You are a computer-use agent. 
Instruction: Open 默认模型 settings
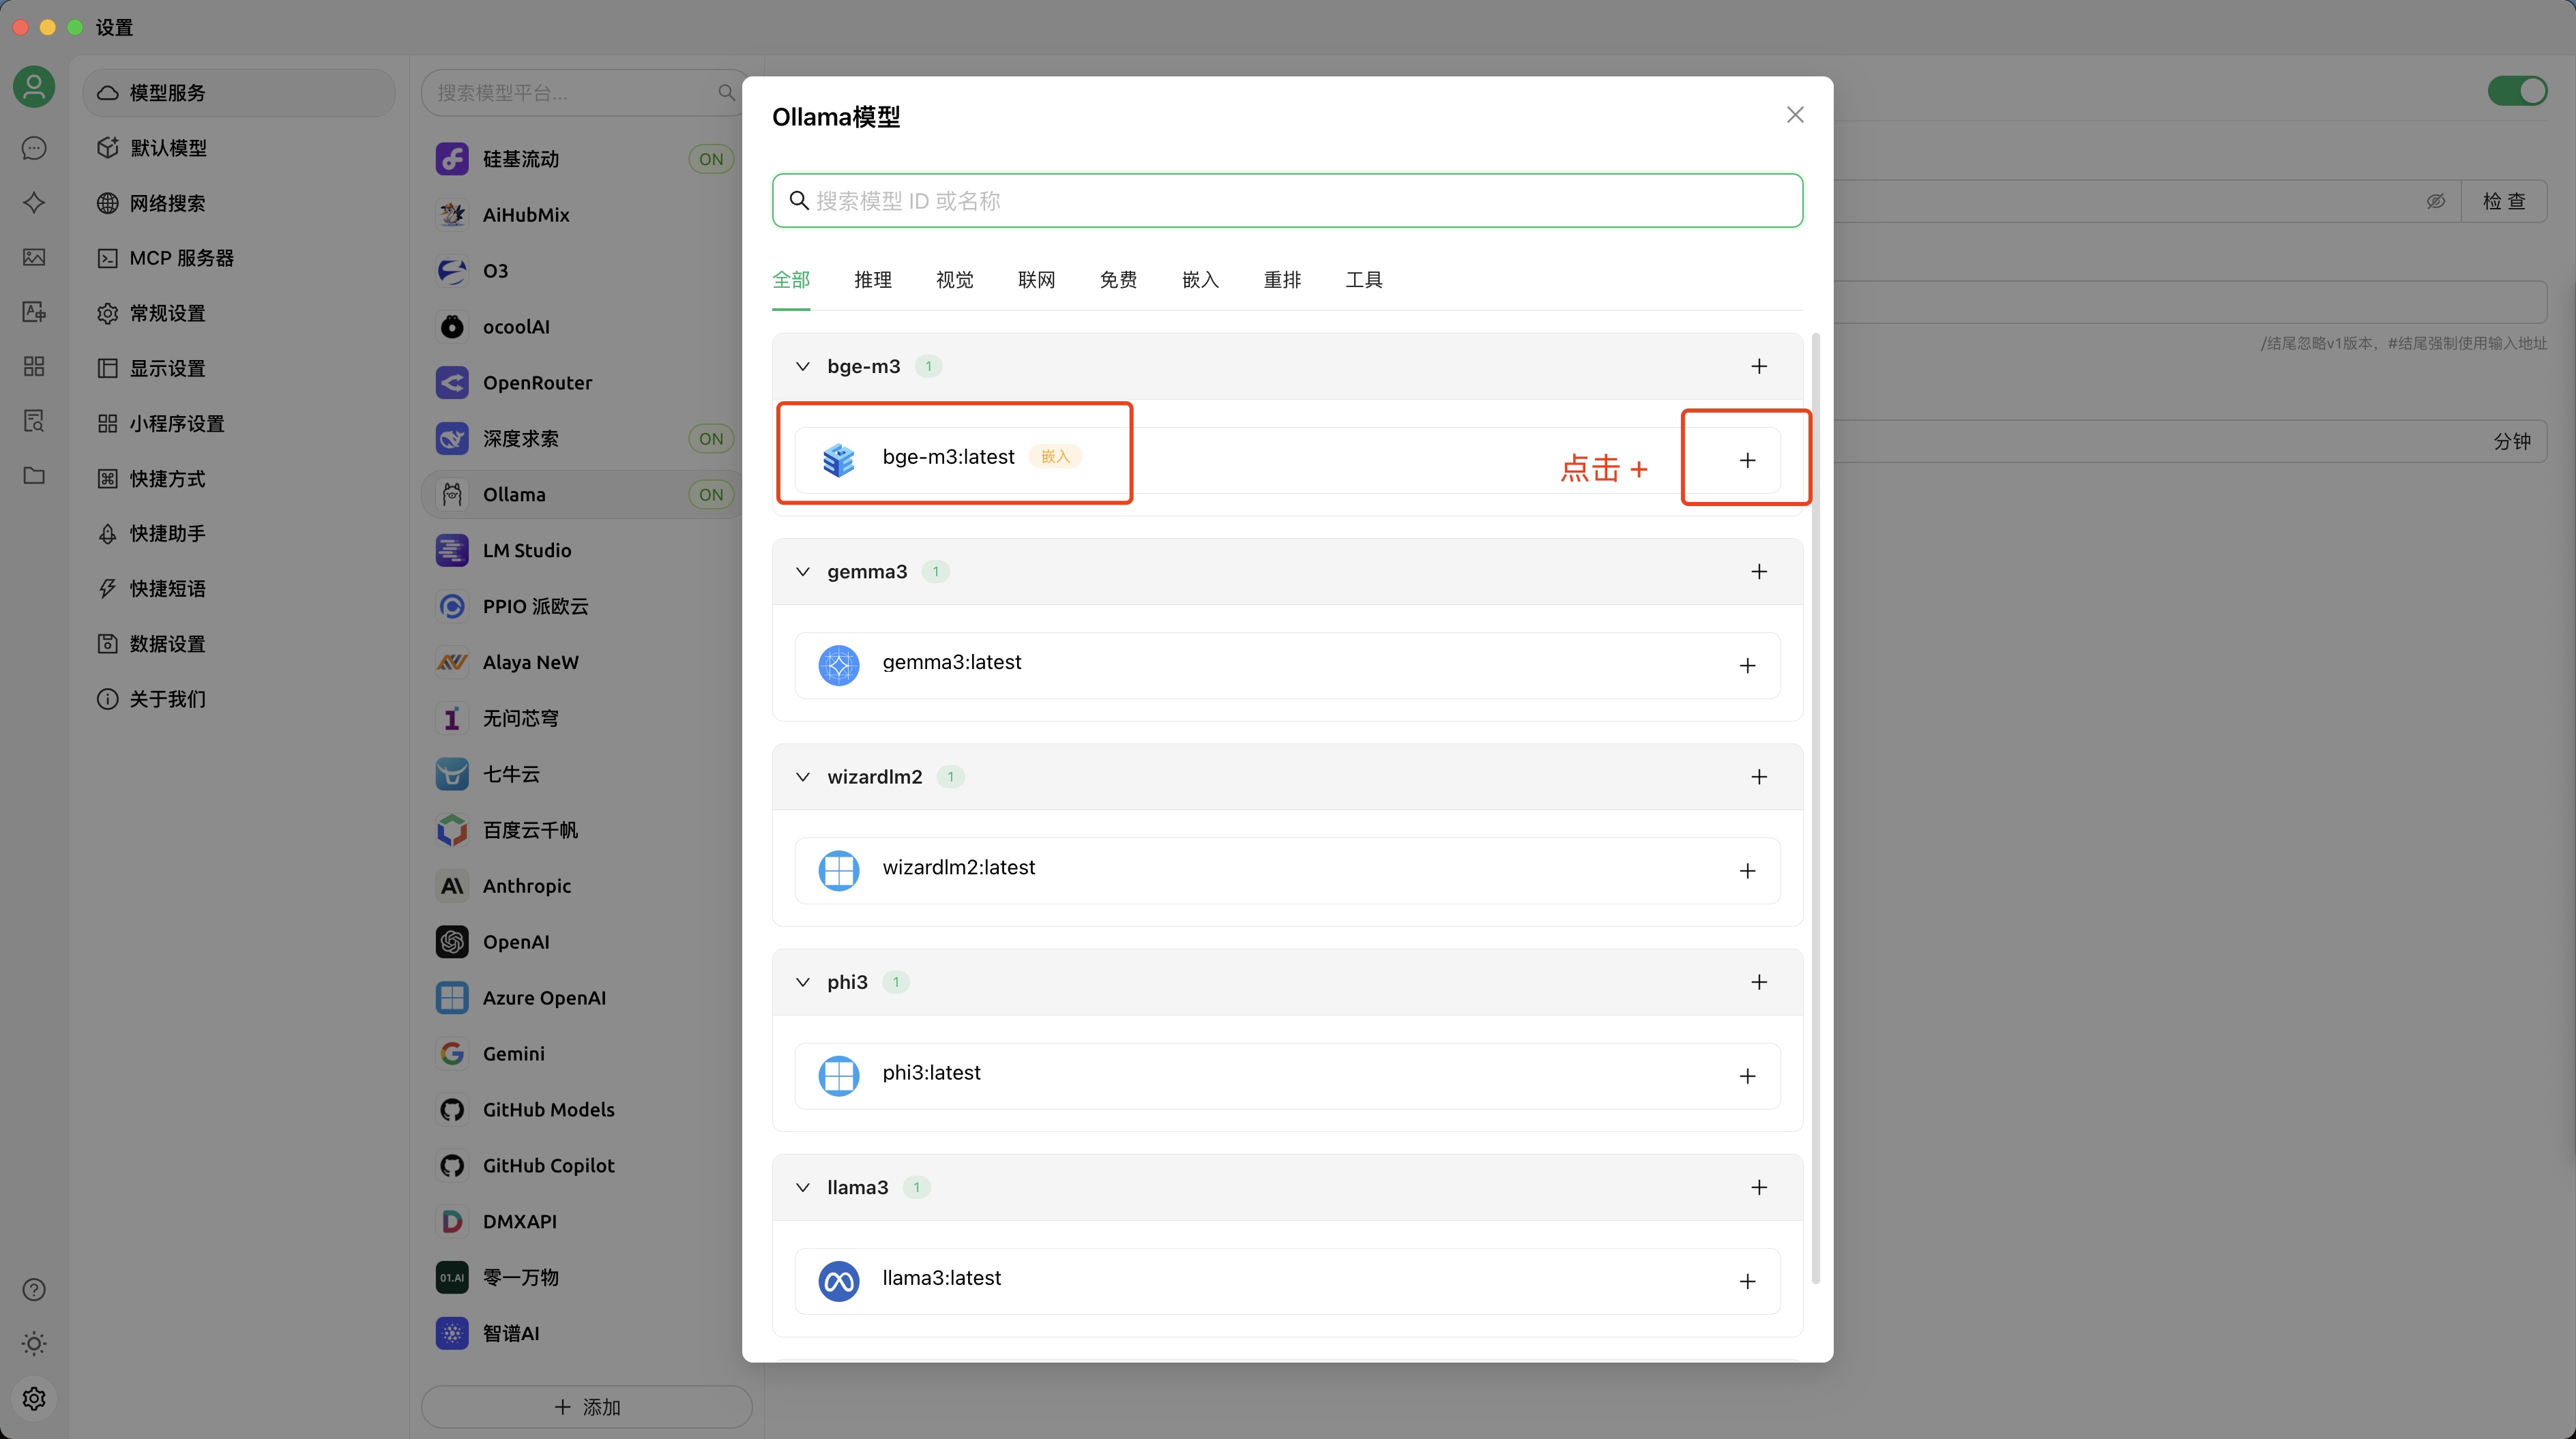239,148
